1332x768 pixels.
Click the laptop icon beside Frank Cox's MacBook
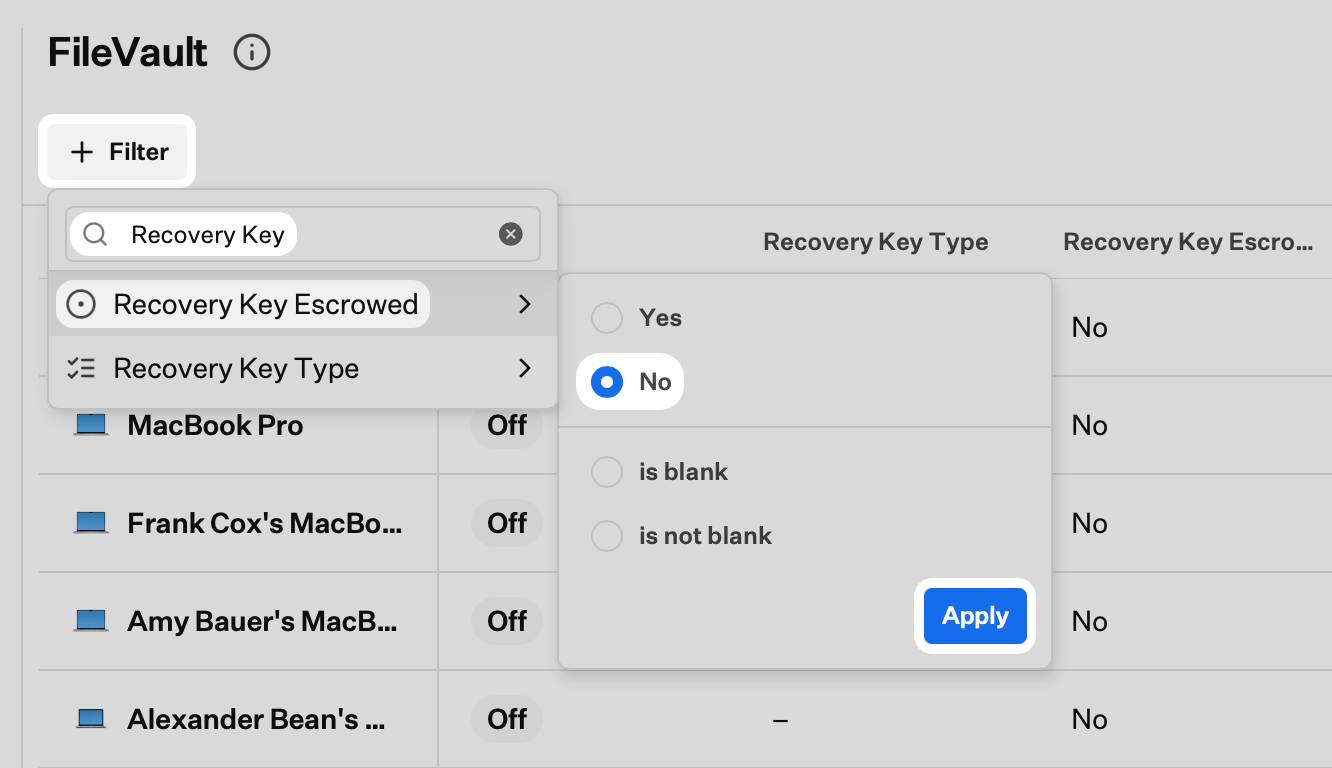click(91, 523)
